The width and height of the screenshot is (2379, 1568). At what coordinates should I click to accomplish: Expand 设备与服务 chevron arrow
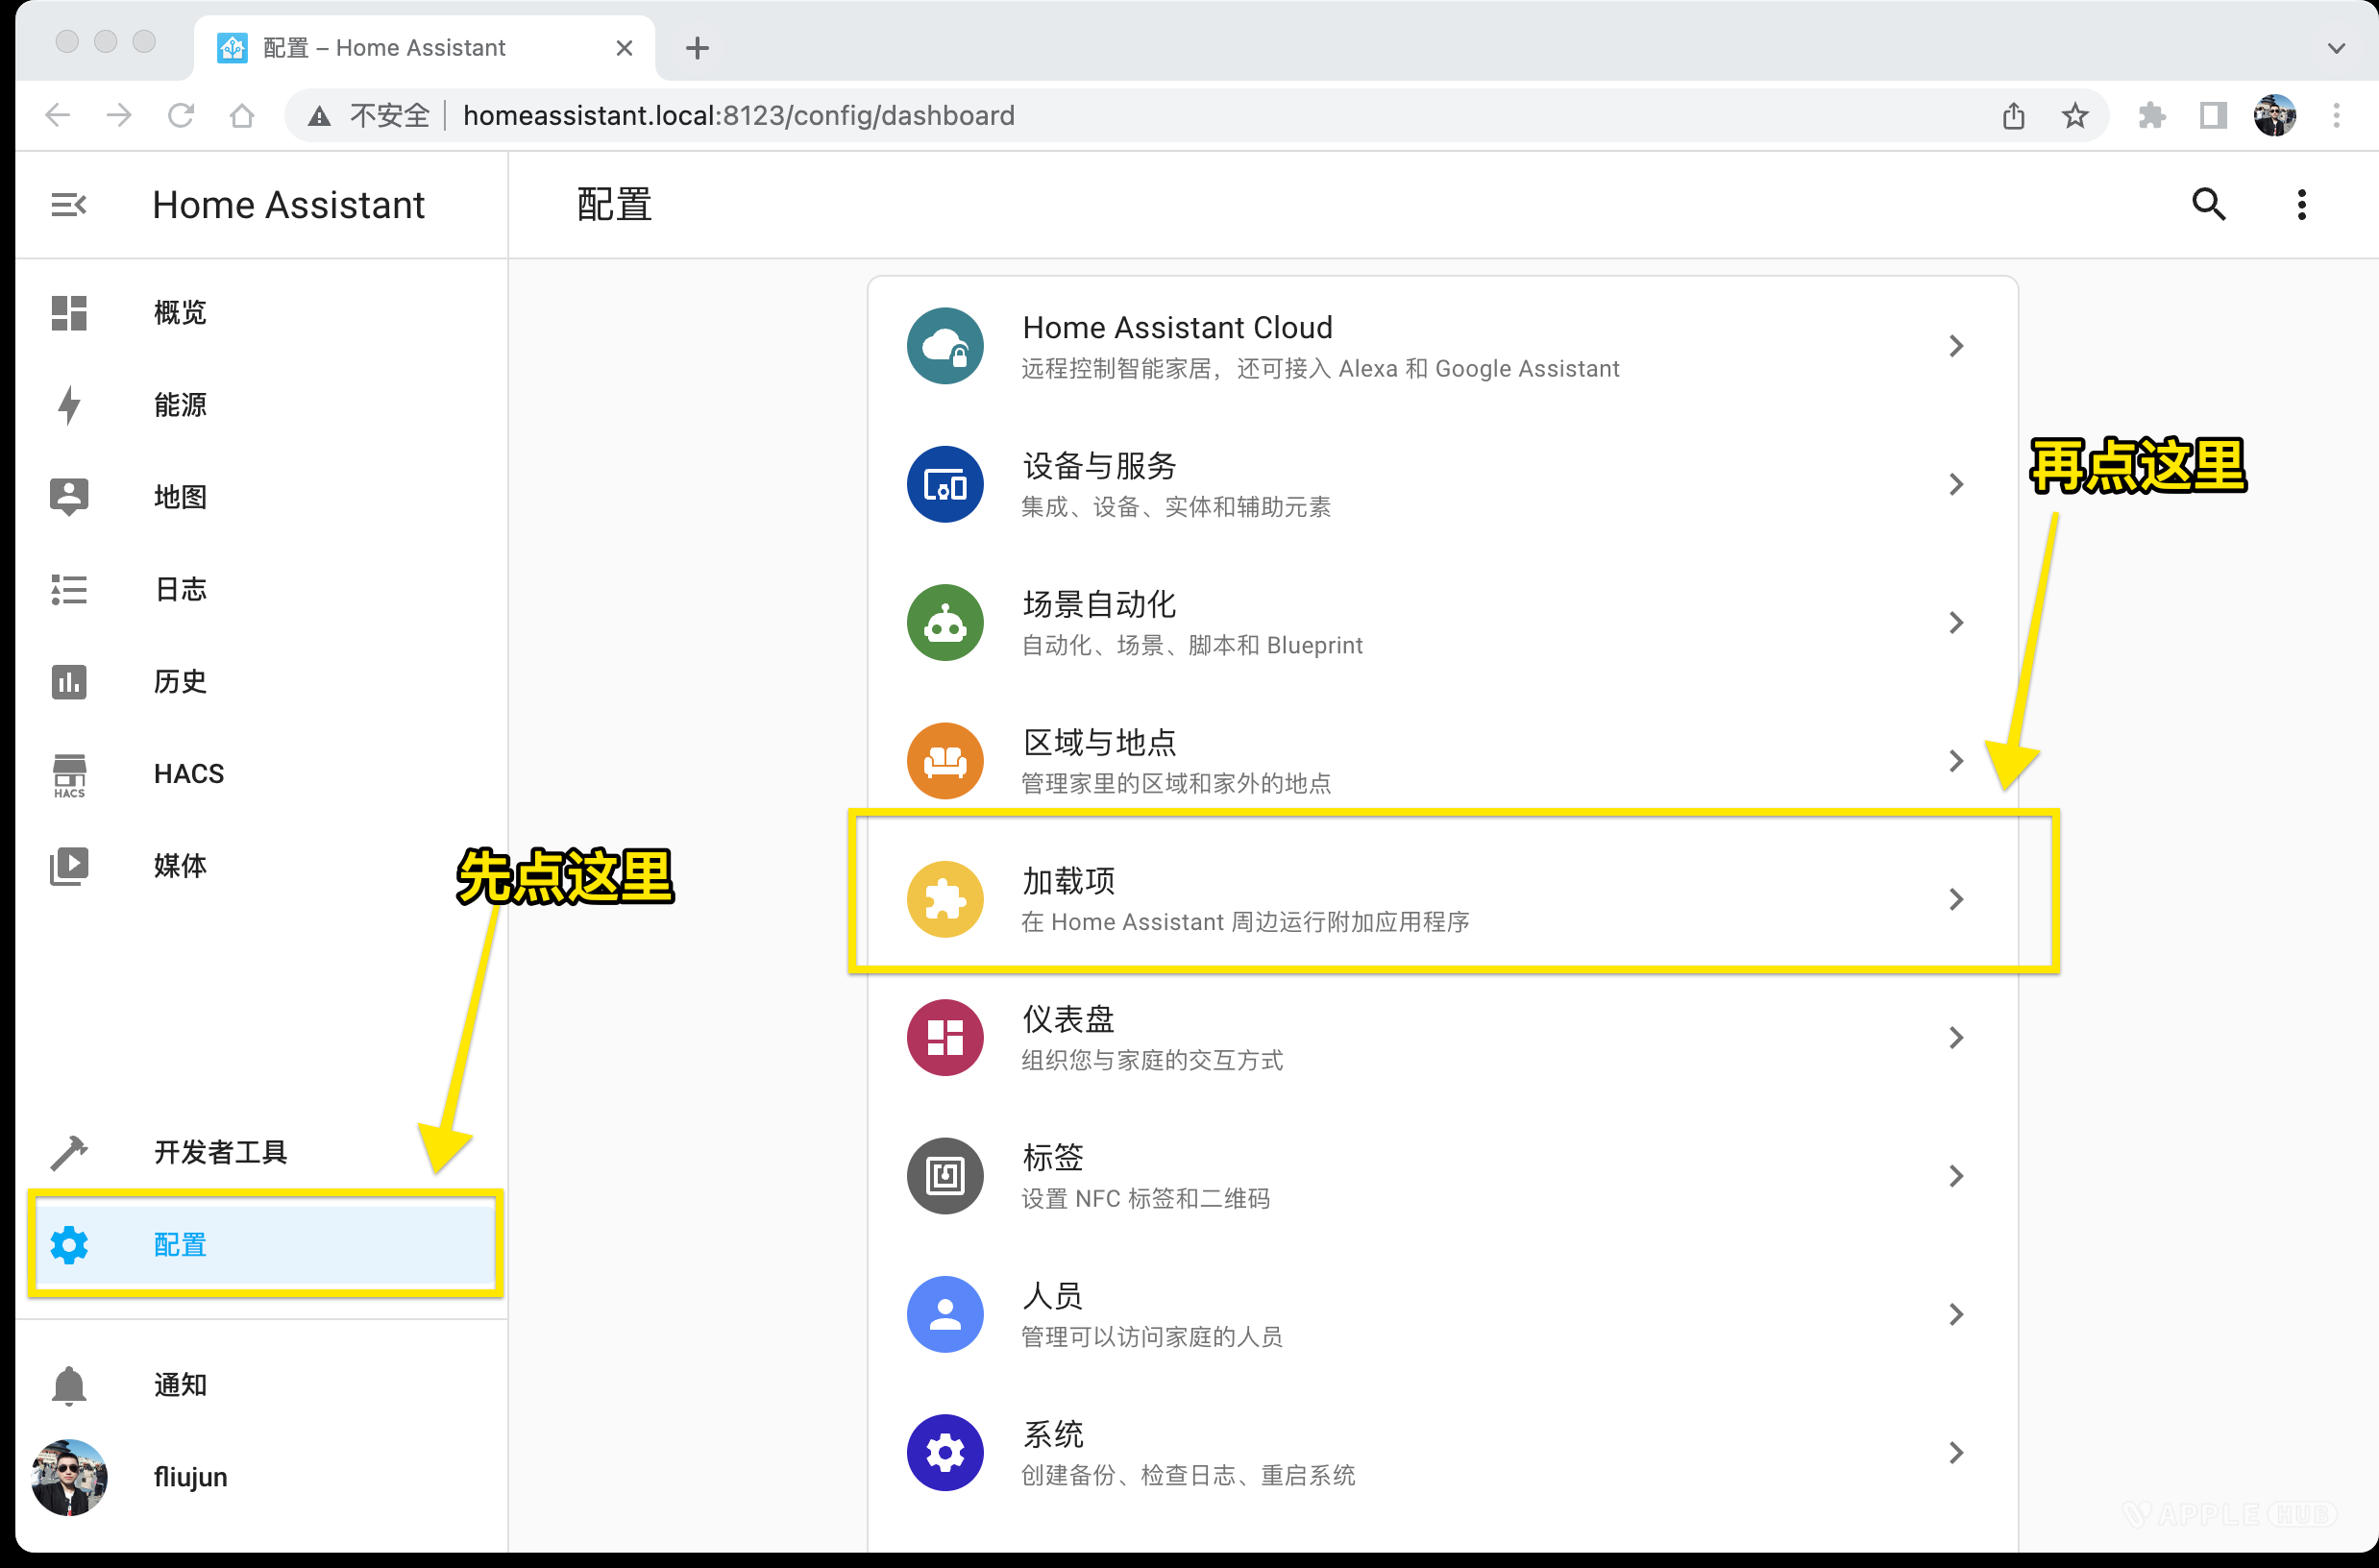coord(1956,484)
